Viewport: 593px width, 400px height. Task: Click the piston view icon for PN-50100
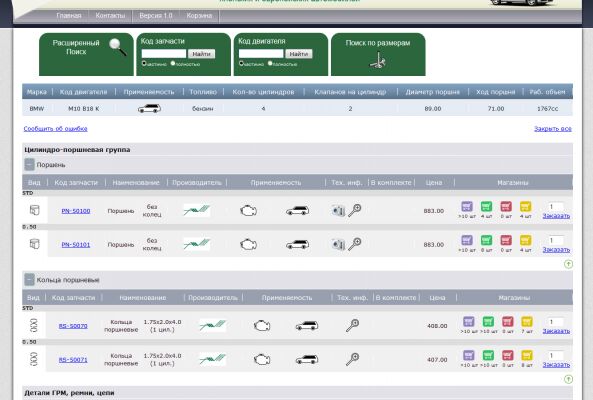(x=34, y=210)
